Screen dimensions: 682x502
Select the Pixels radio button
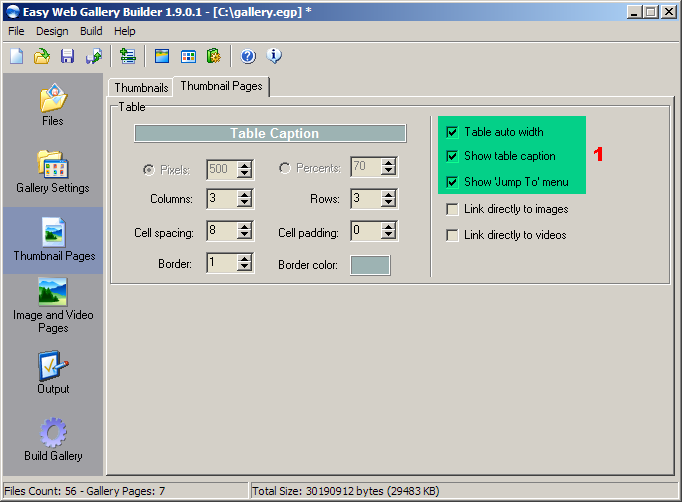pyautogui.click(x=149, y=170)
